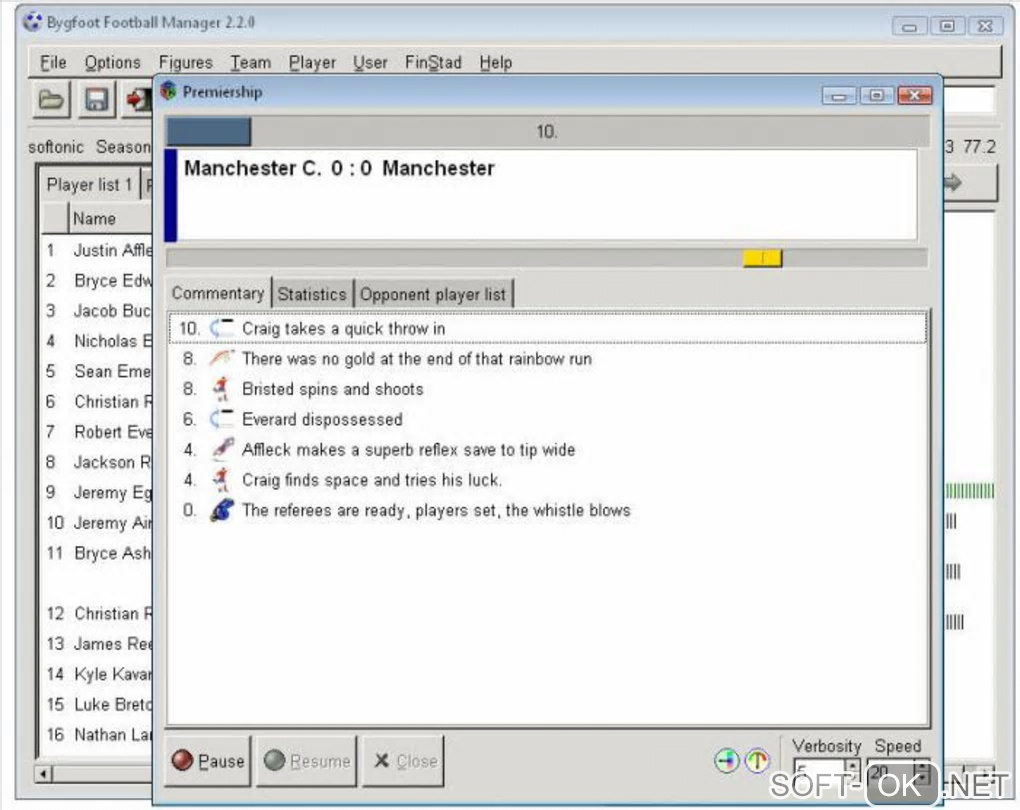Click the Verbosity value field
This screenshot has height=810, width=1020.
pyautogui.click(x=820, y=773)
